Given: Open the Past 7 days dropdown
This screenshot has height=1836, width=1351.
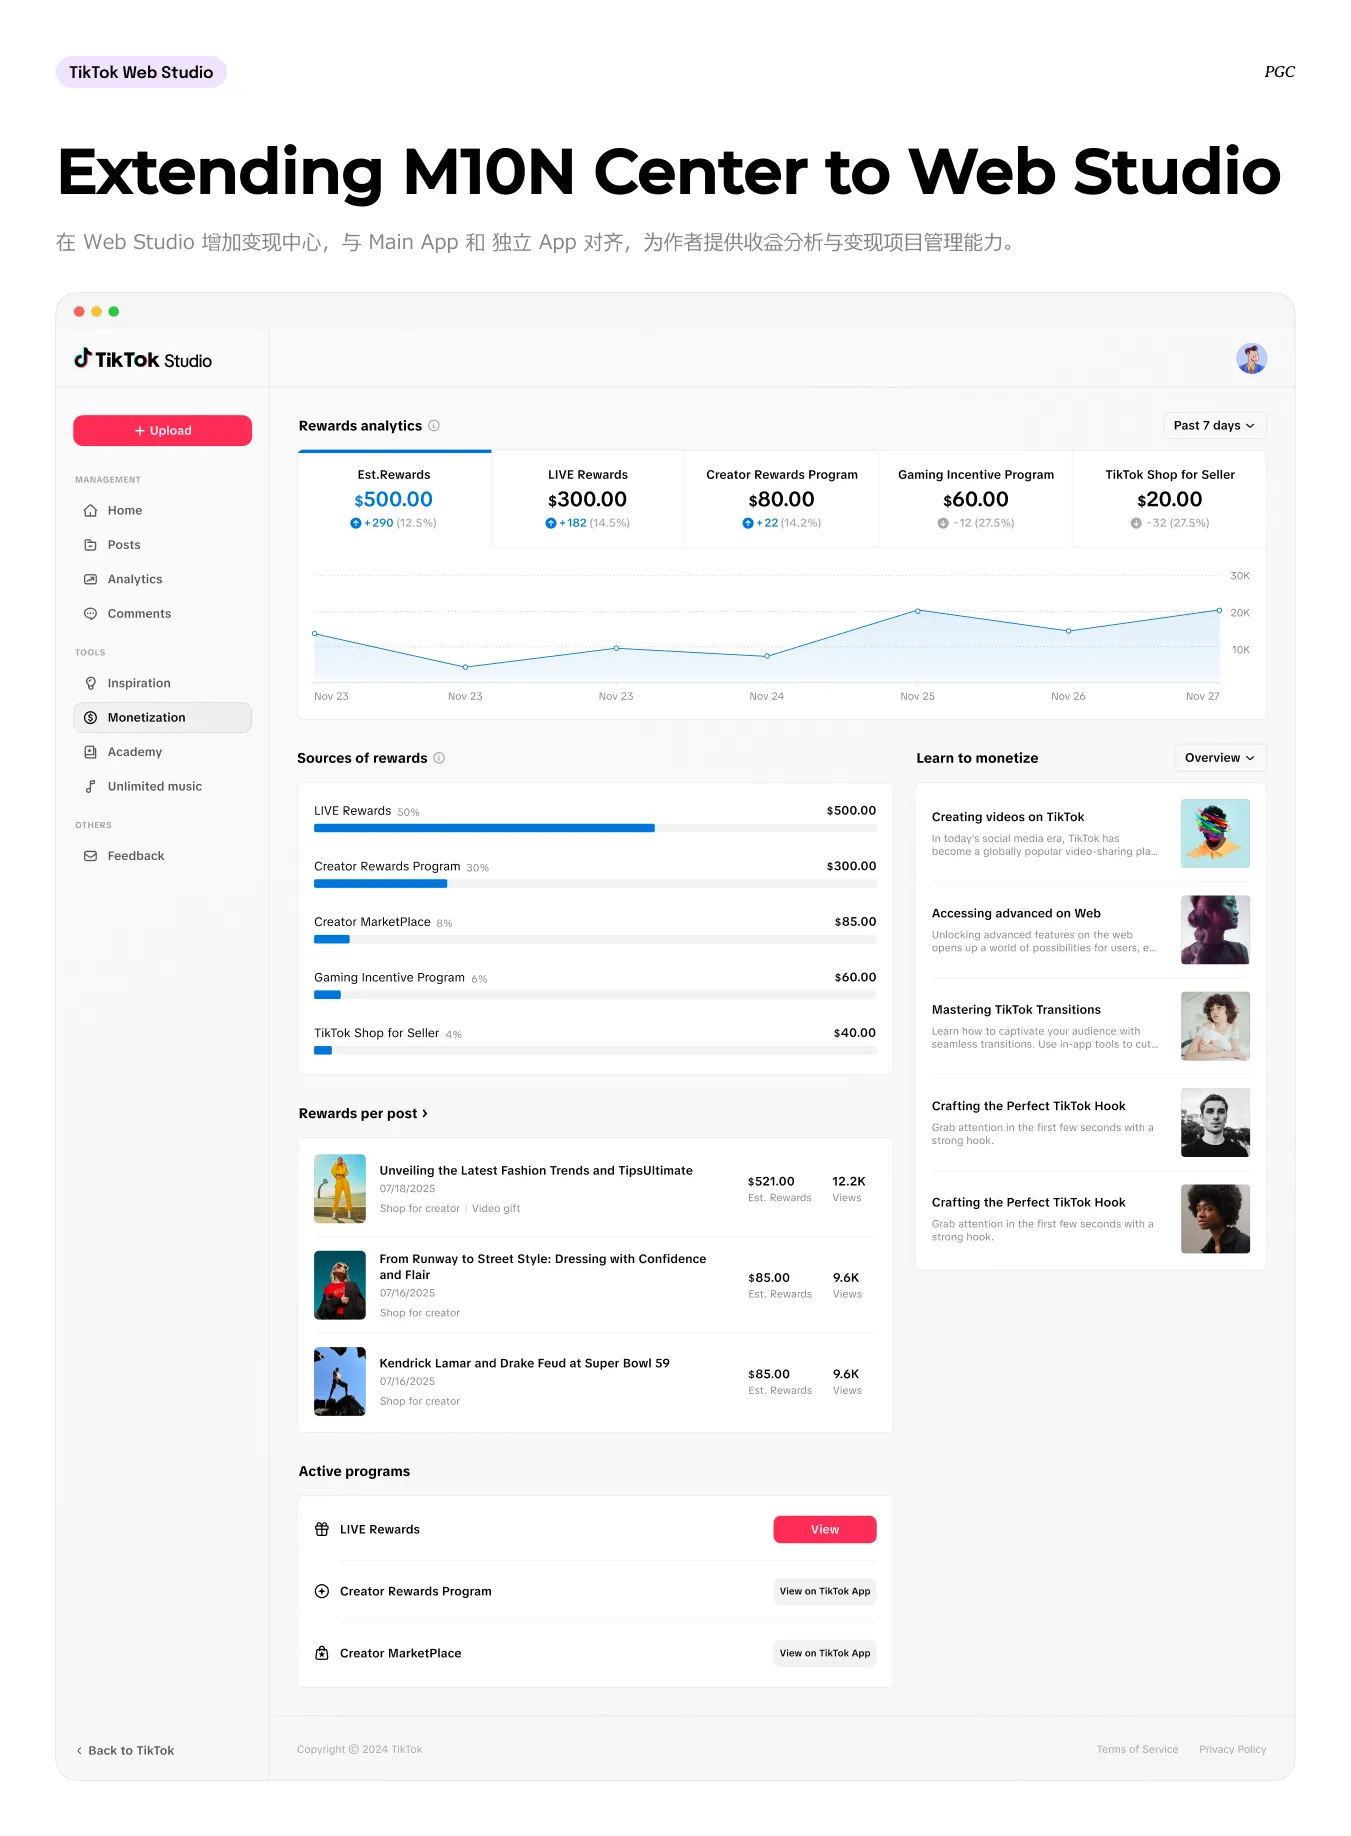Looking at the screenshot, I should (1214, 425).
